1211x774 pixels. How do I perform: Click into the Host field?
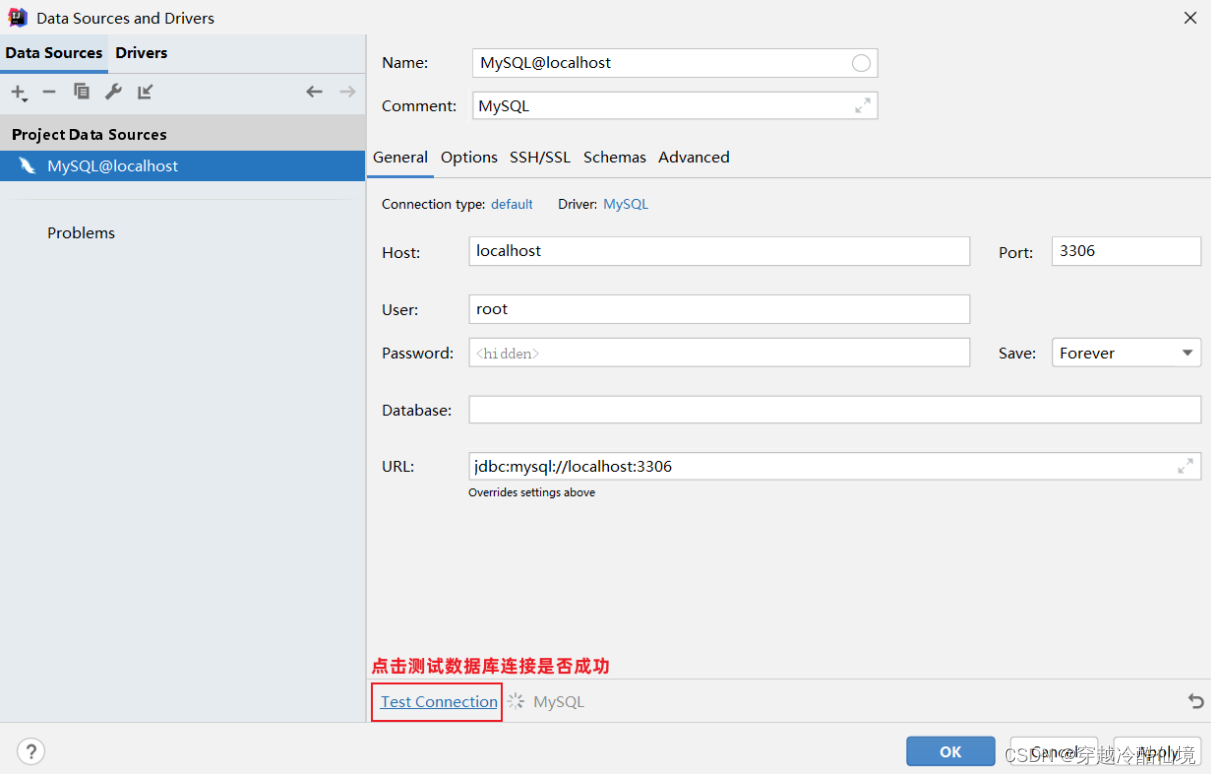tap(719, 251)
